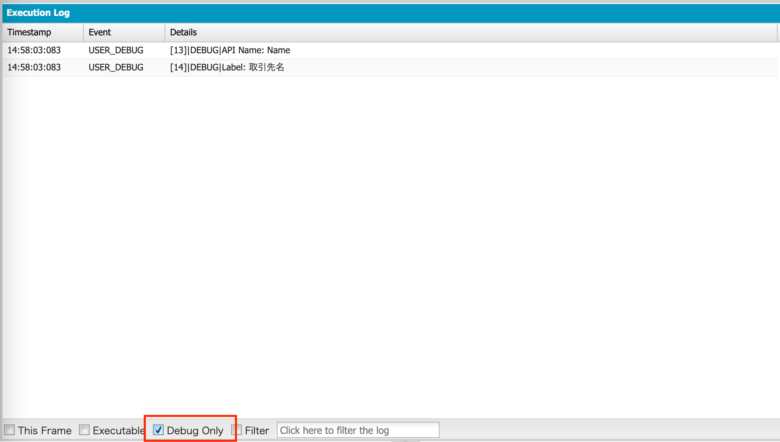
Task: Enable the Filter checkbox
Action: coord(237,430)
